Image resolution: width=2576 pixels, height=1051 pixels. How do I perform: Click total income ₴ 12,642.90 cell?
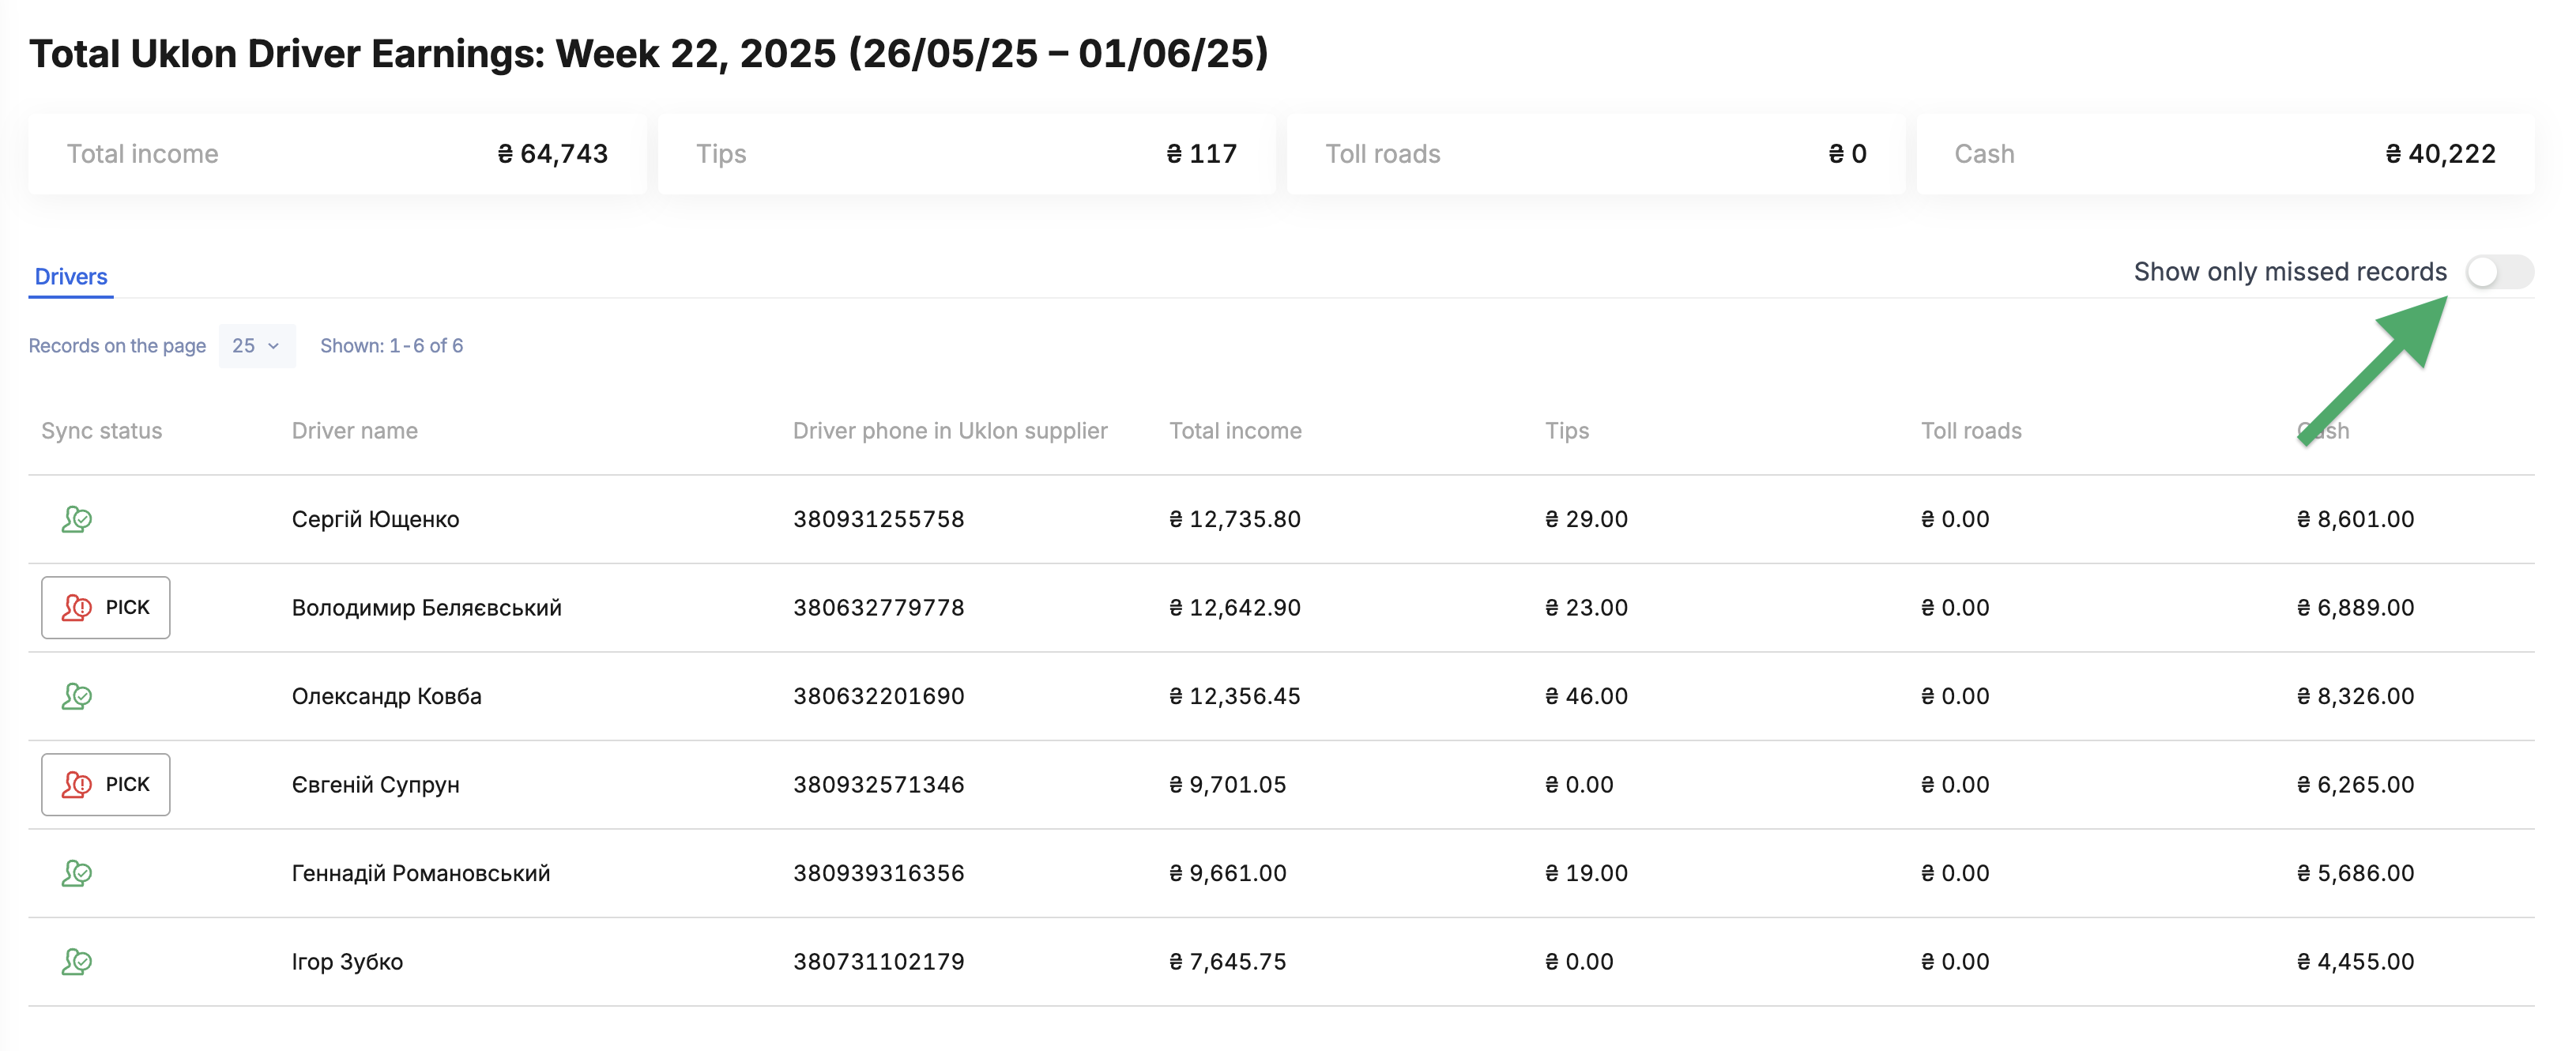click(x=1235, y=607)
